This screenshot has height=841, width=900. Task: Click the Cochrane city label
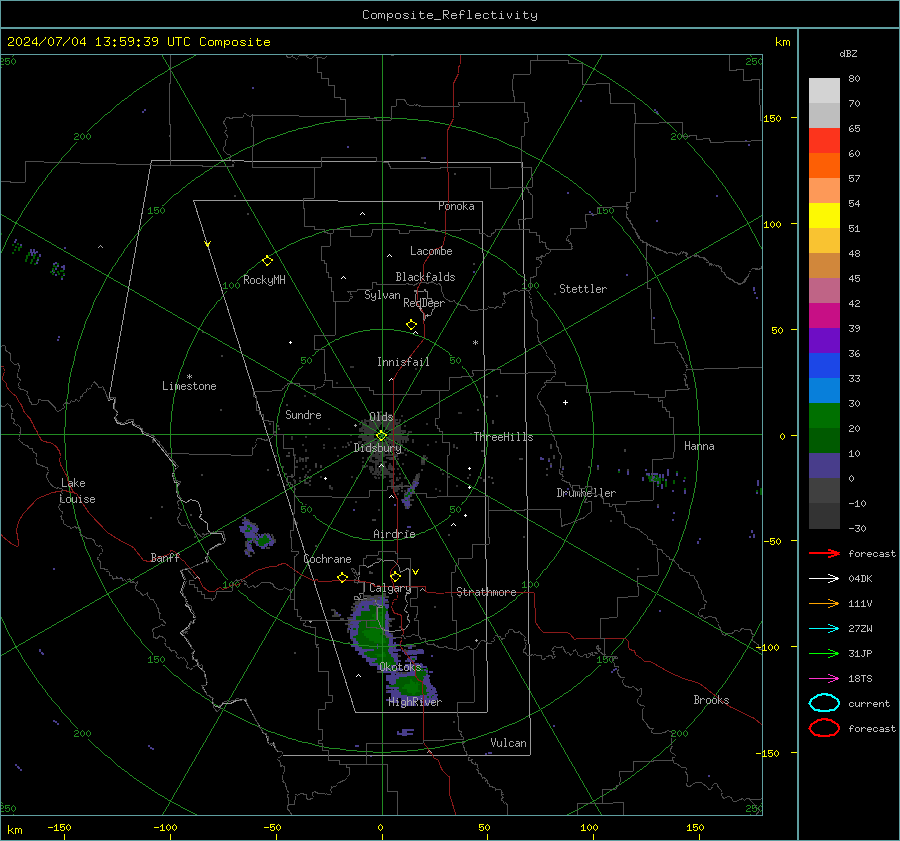[x=327, y=559]
